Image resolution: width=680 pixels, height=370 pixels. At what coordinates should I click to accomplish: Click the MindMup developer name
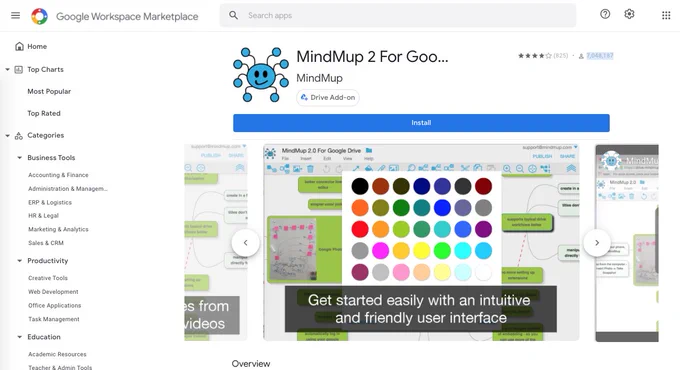click(x=319, y=78)
